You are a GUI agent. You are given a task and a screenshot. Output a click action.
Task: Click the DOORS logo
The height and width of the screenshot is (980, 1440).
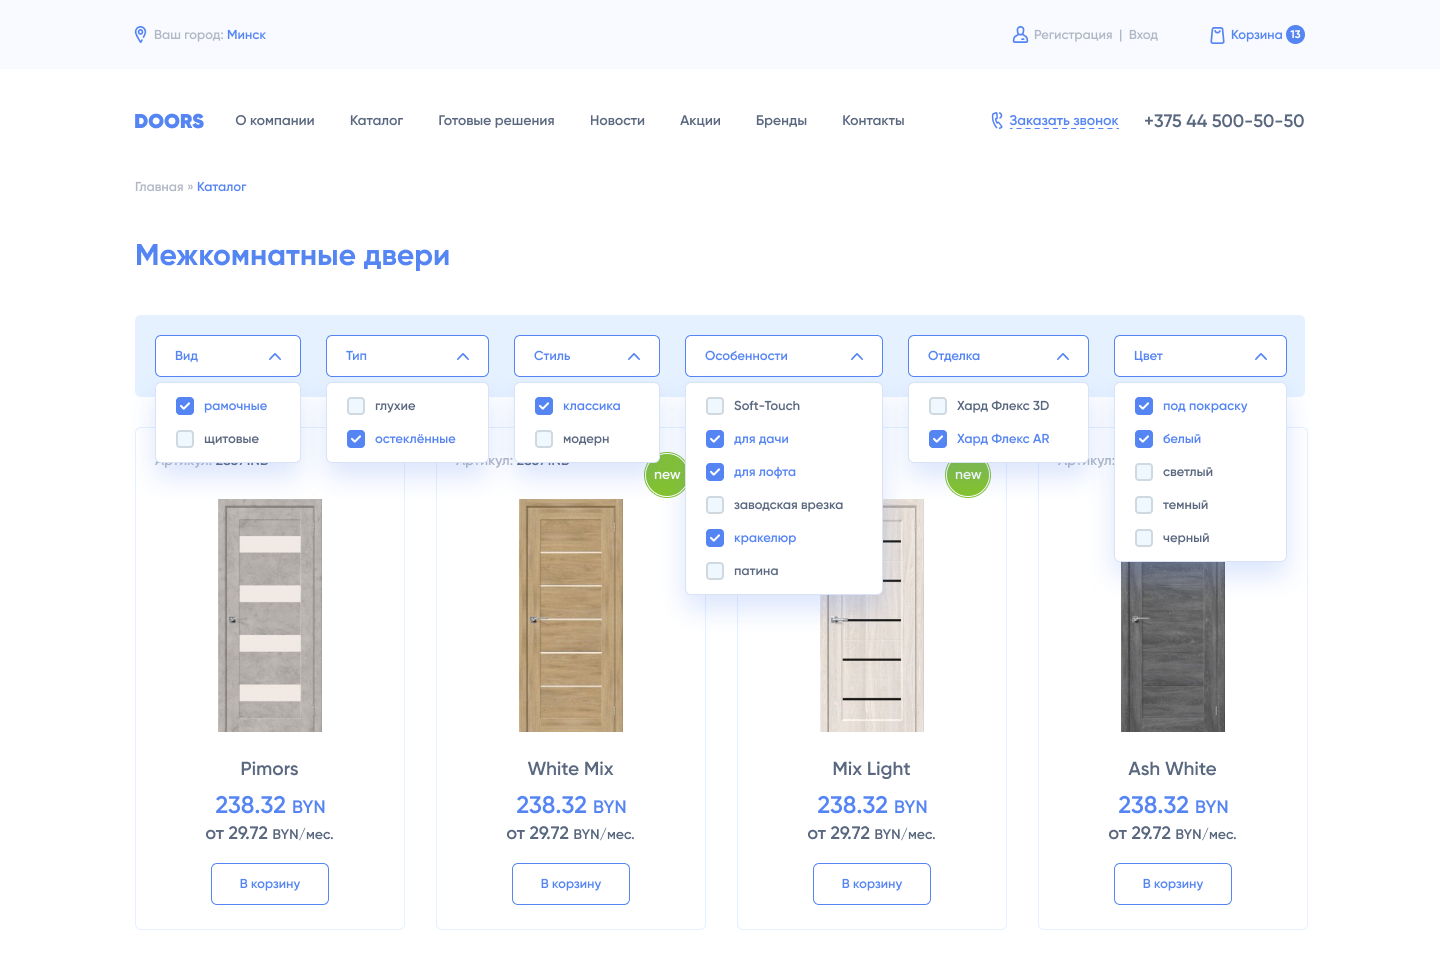169,121
